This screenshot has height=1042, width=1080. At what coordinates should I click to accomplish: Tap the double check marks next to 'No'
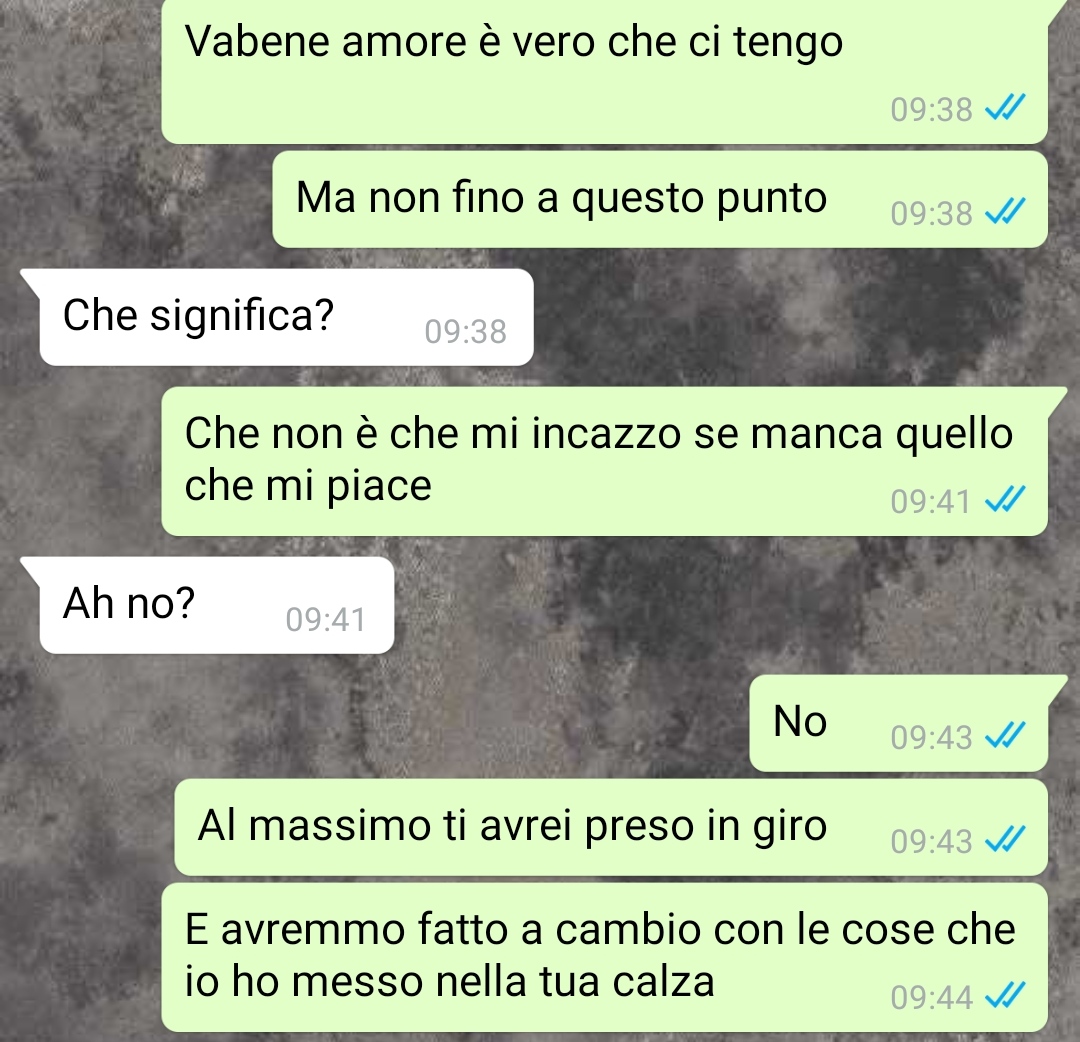pos(1006,736)
